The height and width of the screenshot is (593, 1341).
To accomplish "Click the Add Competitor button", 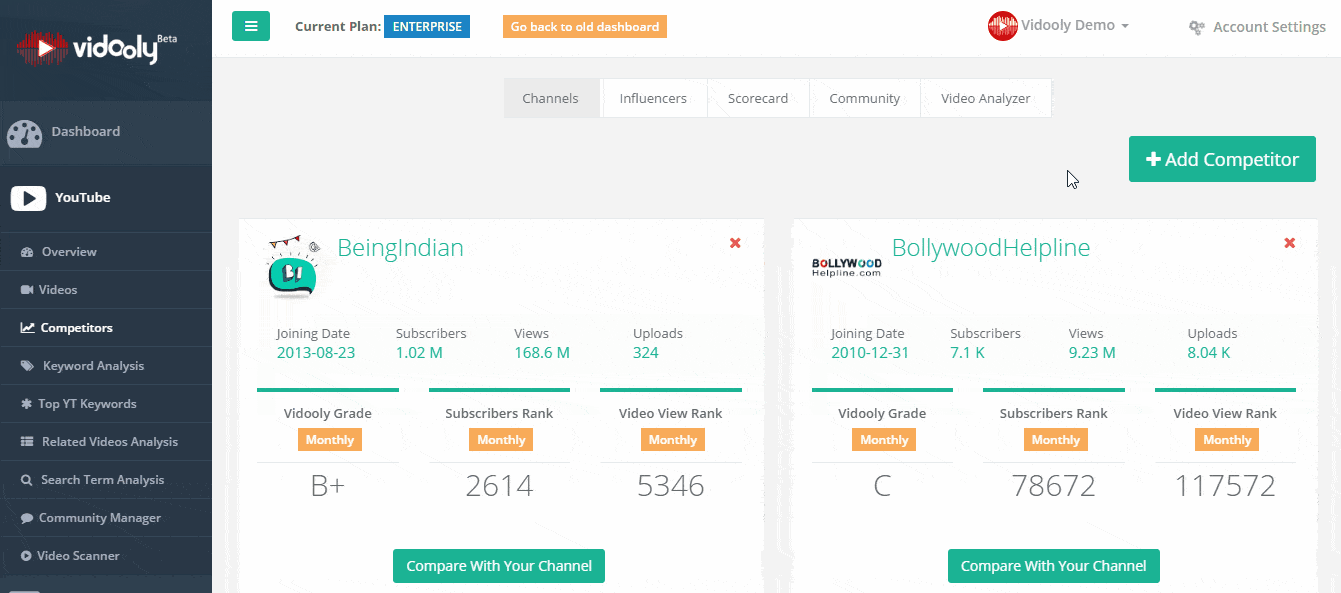I will [x=1222, y=159].
